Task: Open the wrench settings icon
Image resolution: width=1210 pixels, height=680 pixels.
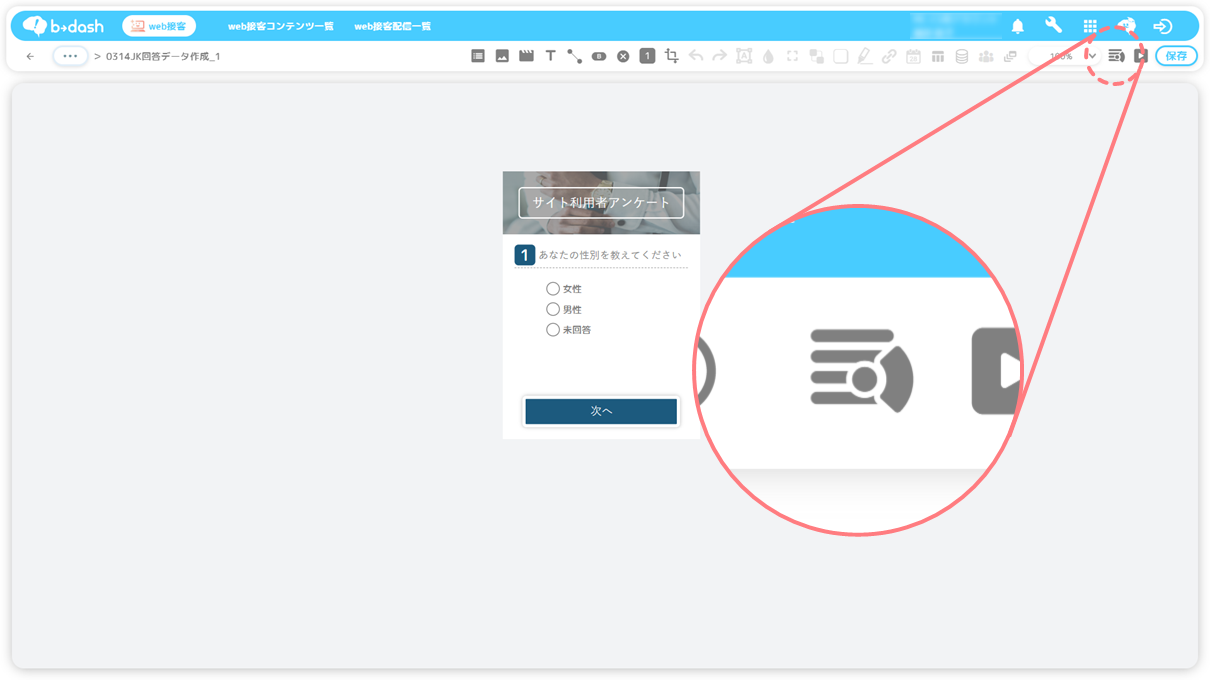Action: point(1053,26)
